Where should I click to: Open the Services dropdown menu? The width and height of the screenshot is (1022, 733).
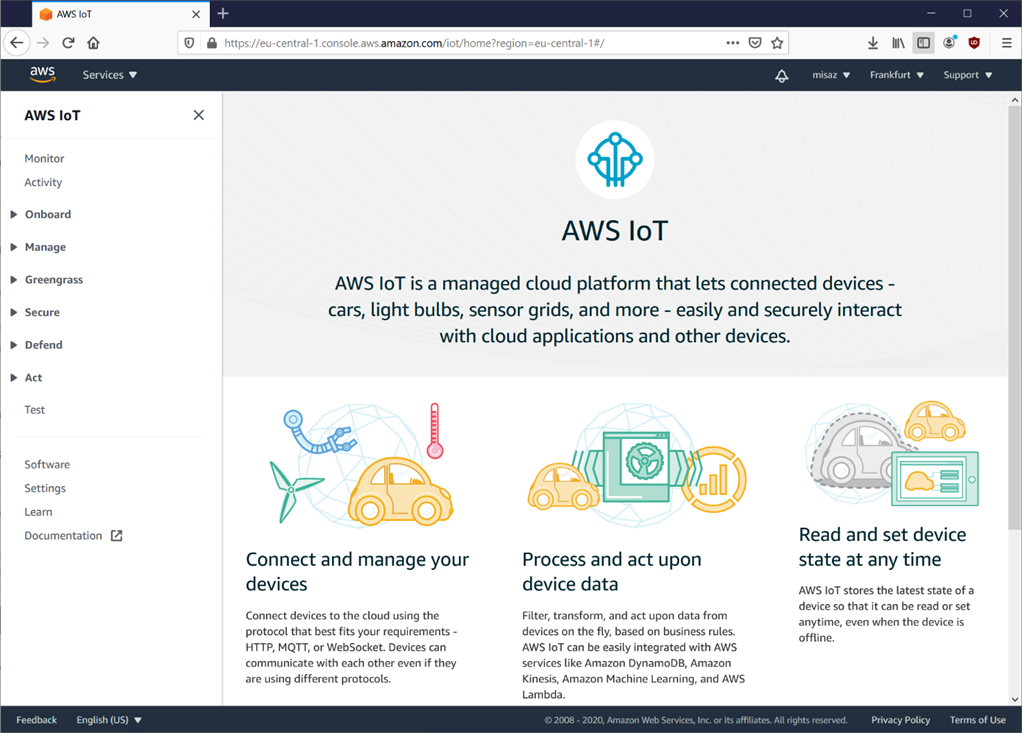tap(110, 75)
